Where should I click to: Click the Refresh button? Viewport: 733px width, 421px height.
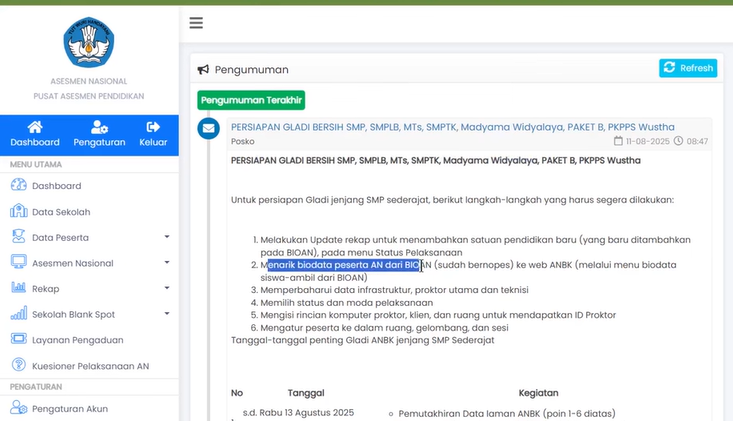(x=688, y=68)
